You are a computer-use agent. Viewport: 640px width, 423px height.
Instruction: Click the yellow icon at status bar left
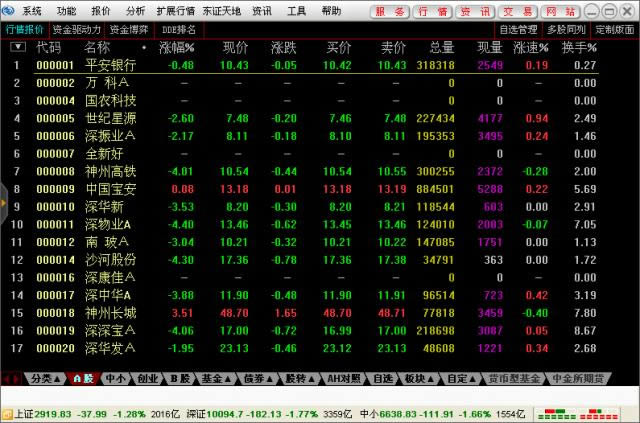coord(6,412)
